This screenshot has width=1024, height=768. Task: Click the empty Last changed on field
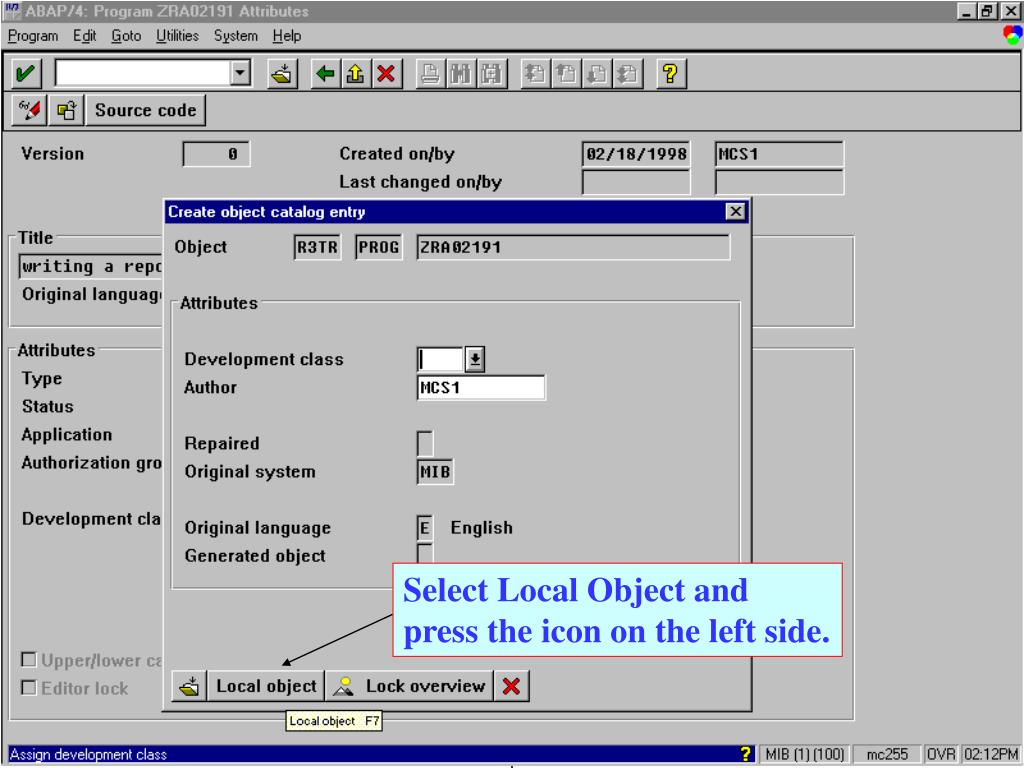(x=636, y=182)
